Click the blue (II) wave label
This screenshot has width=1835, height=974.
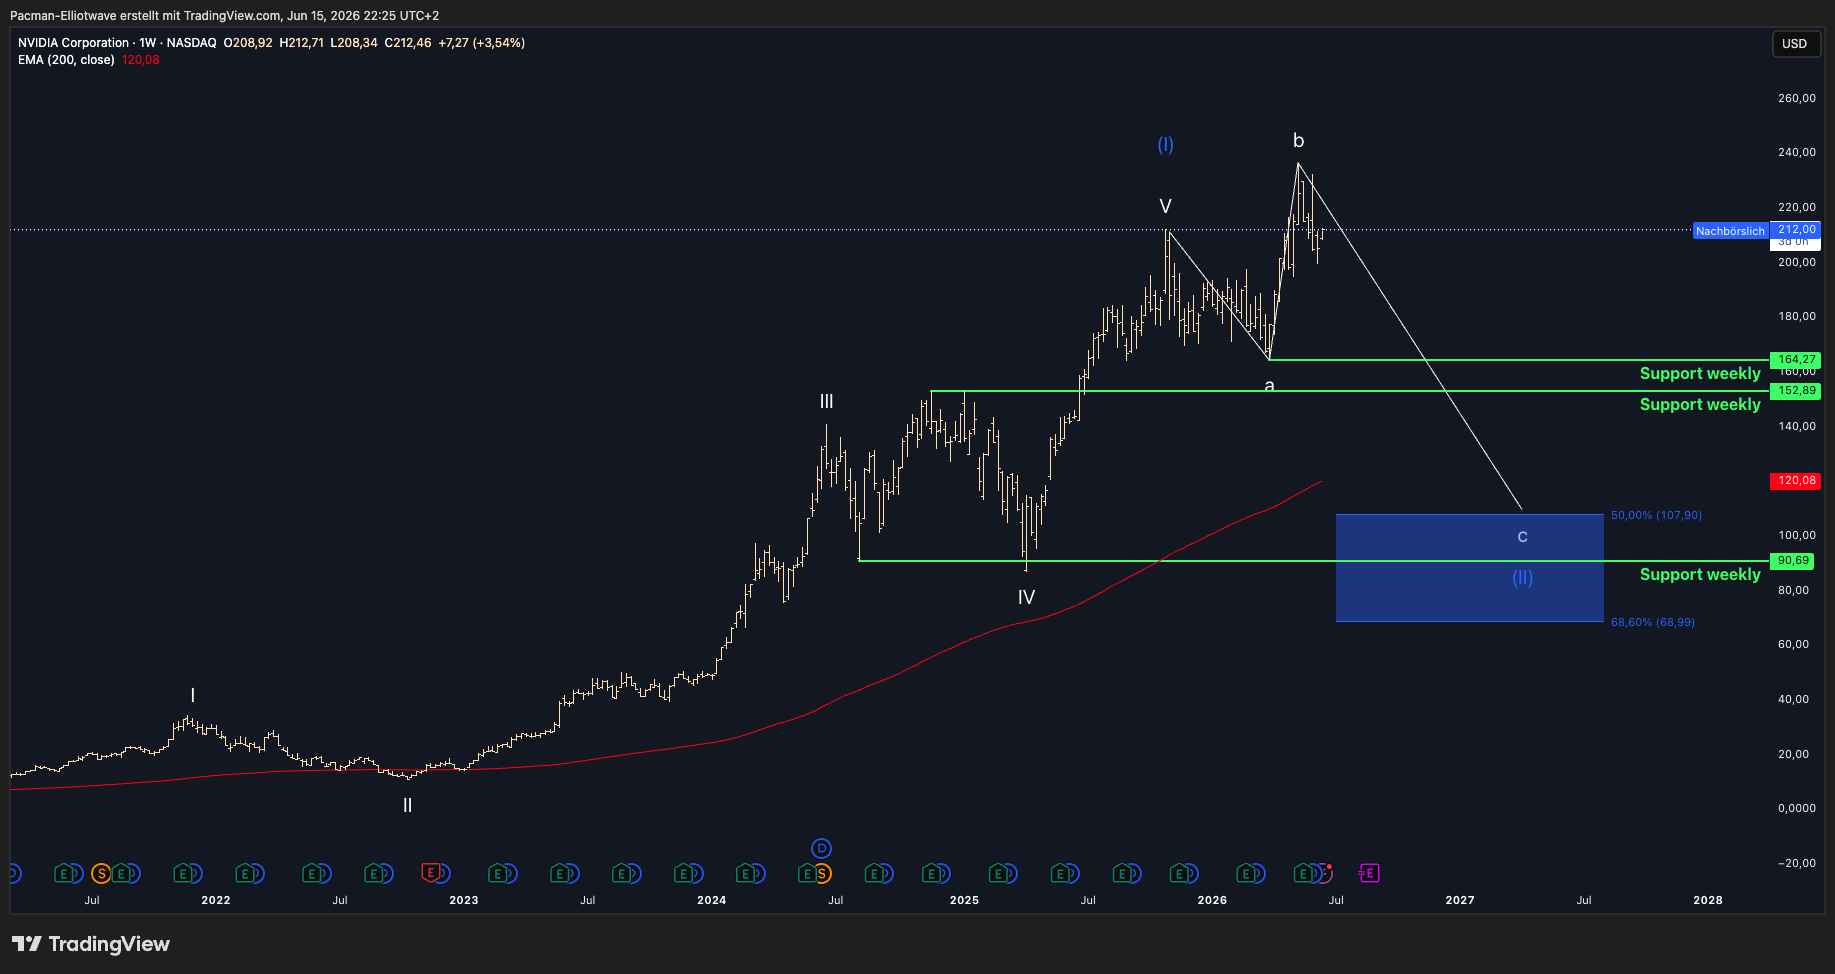pos(1522,577)
